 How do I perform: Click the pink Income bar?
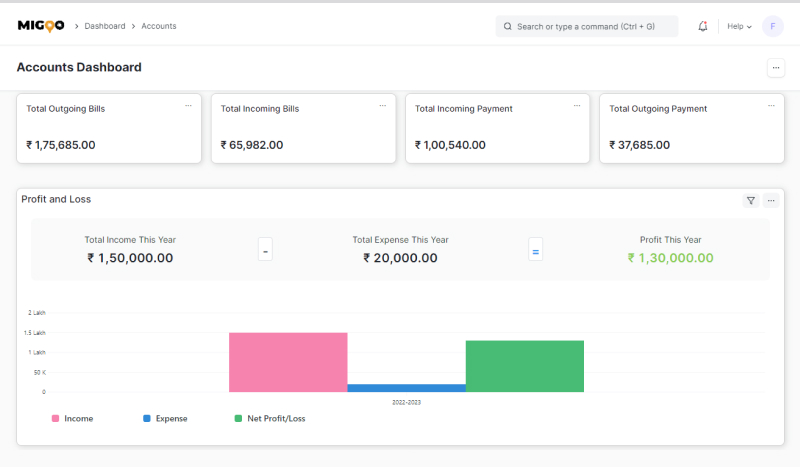pyautogui.click(x=288, y=362)
